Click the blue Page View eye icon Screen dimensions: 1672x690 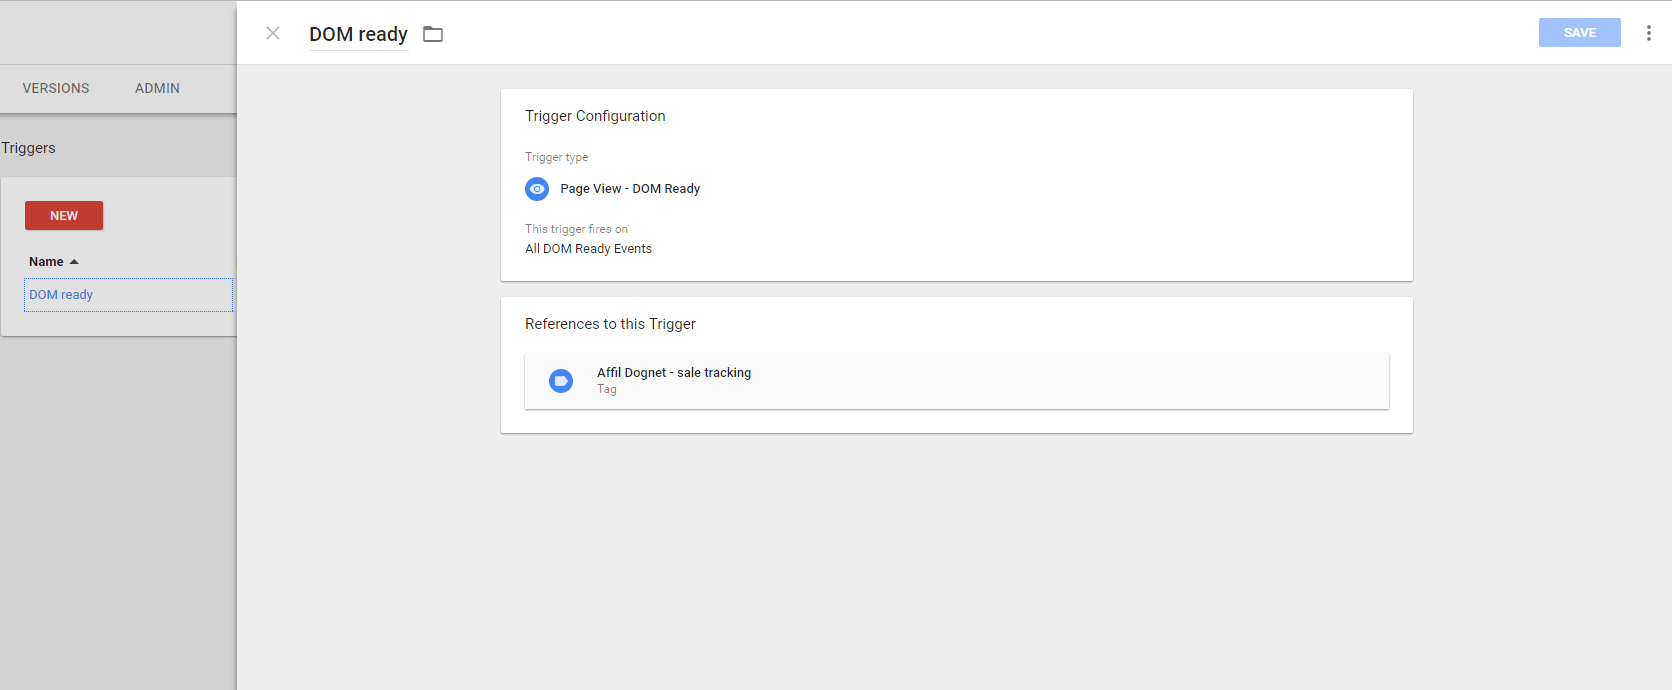tap(537, 189)
